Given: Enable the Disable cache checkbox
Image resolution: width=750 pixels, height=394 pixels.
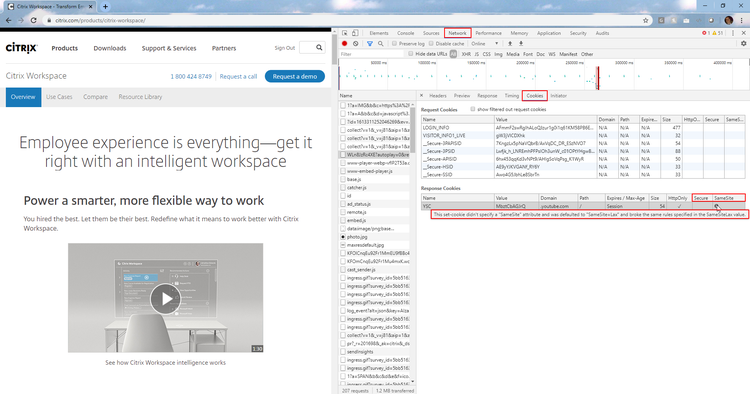Looking at the screenshot, I should click(x=431, y=44).
